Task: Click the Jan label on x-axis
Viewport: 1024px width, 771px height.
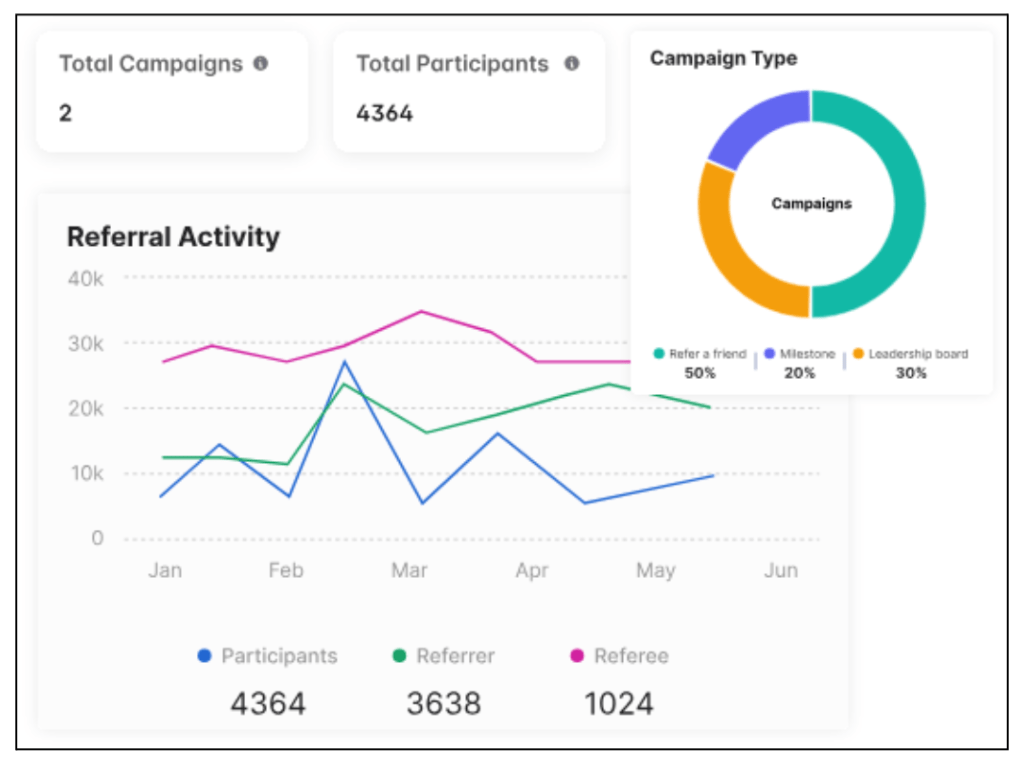Action: coord(165,571)
